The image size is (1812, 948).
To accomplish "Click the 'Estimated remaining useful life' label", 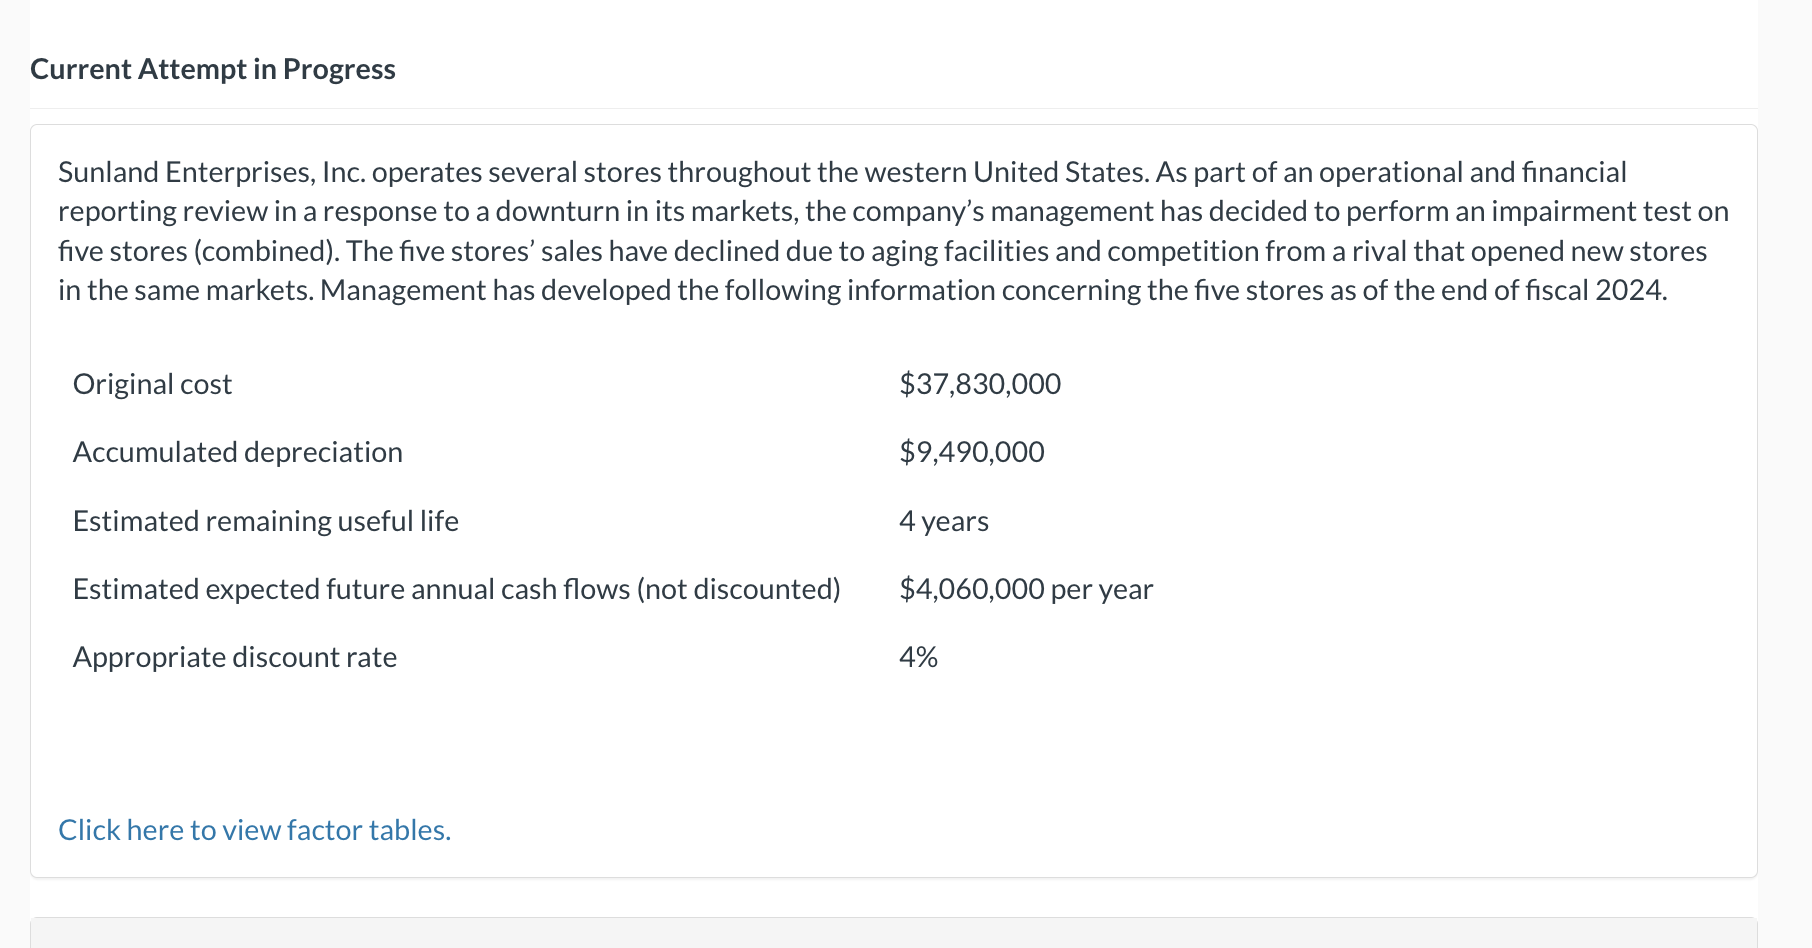I will (x=265, y=521).
